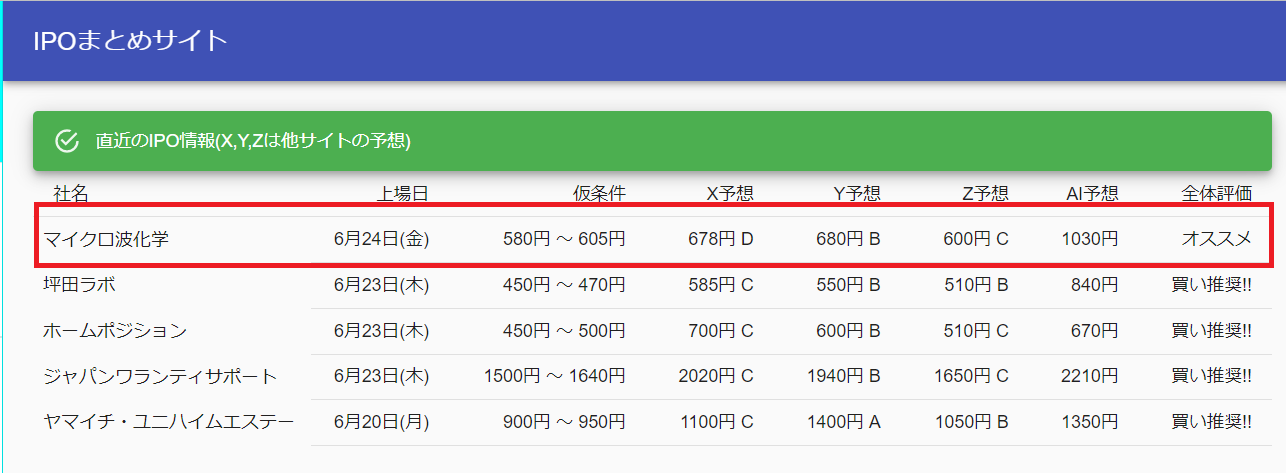1286x473 pixels.
Task: Click Z forecast 510円 B
Action: pyautogui.click(x=976, y=285)
